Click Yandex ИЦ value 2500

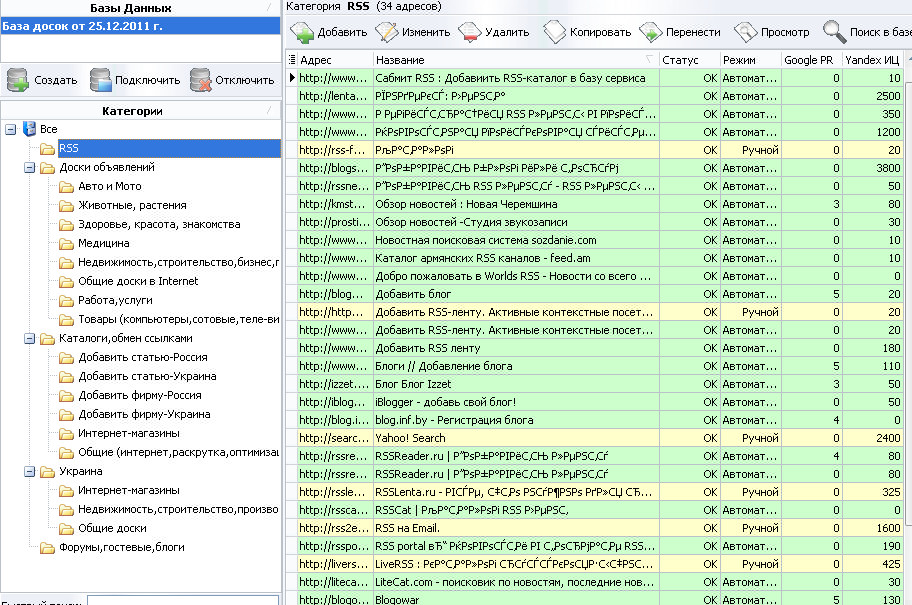pos(888,96)
